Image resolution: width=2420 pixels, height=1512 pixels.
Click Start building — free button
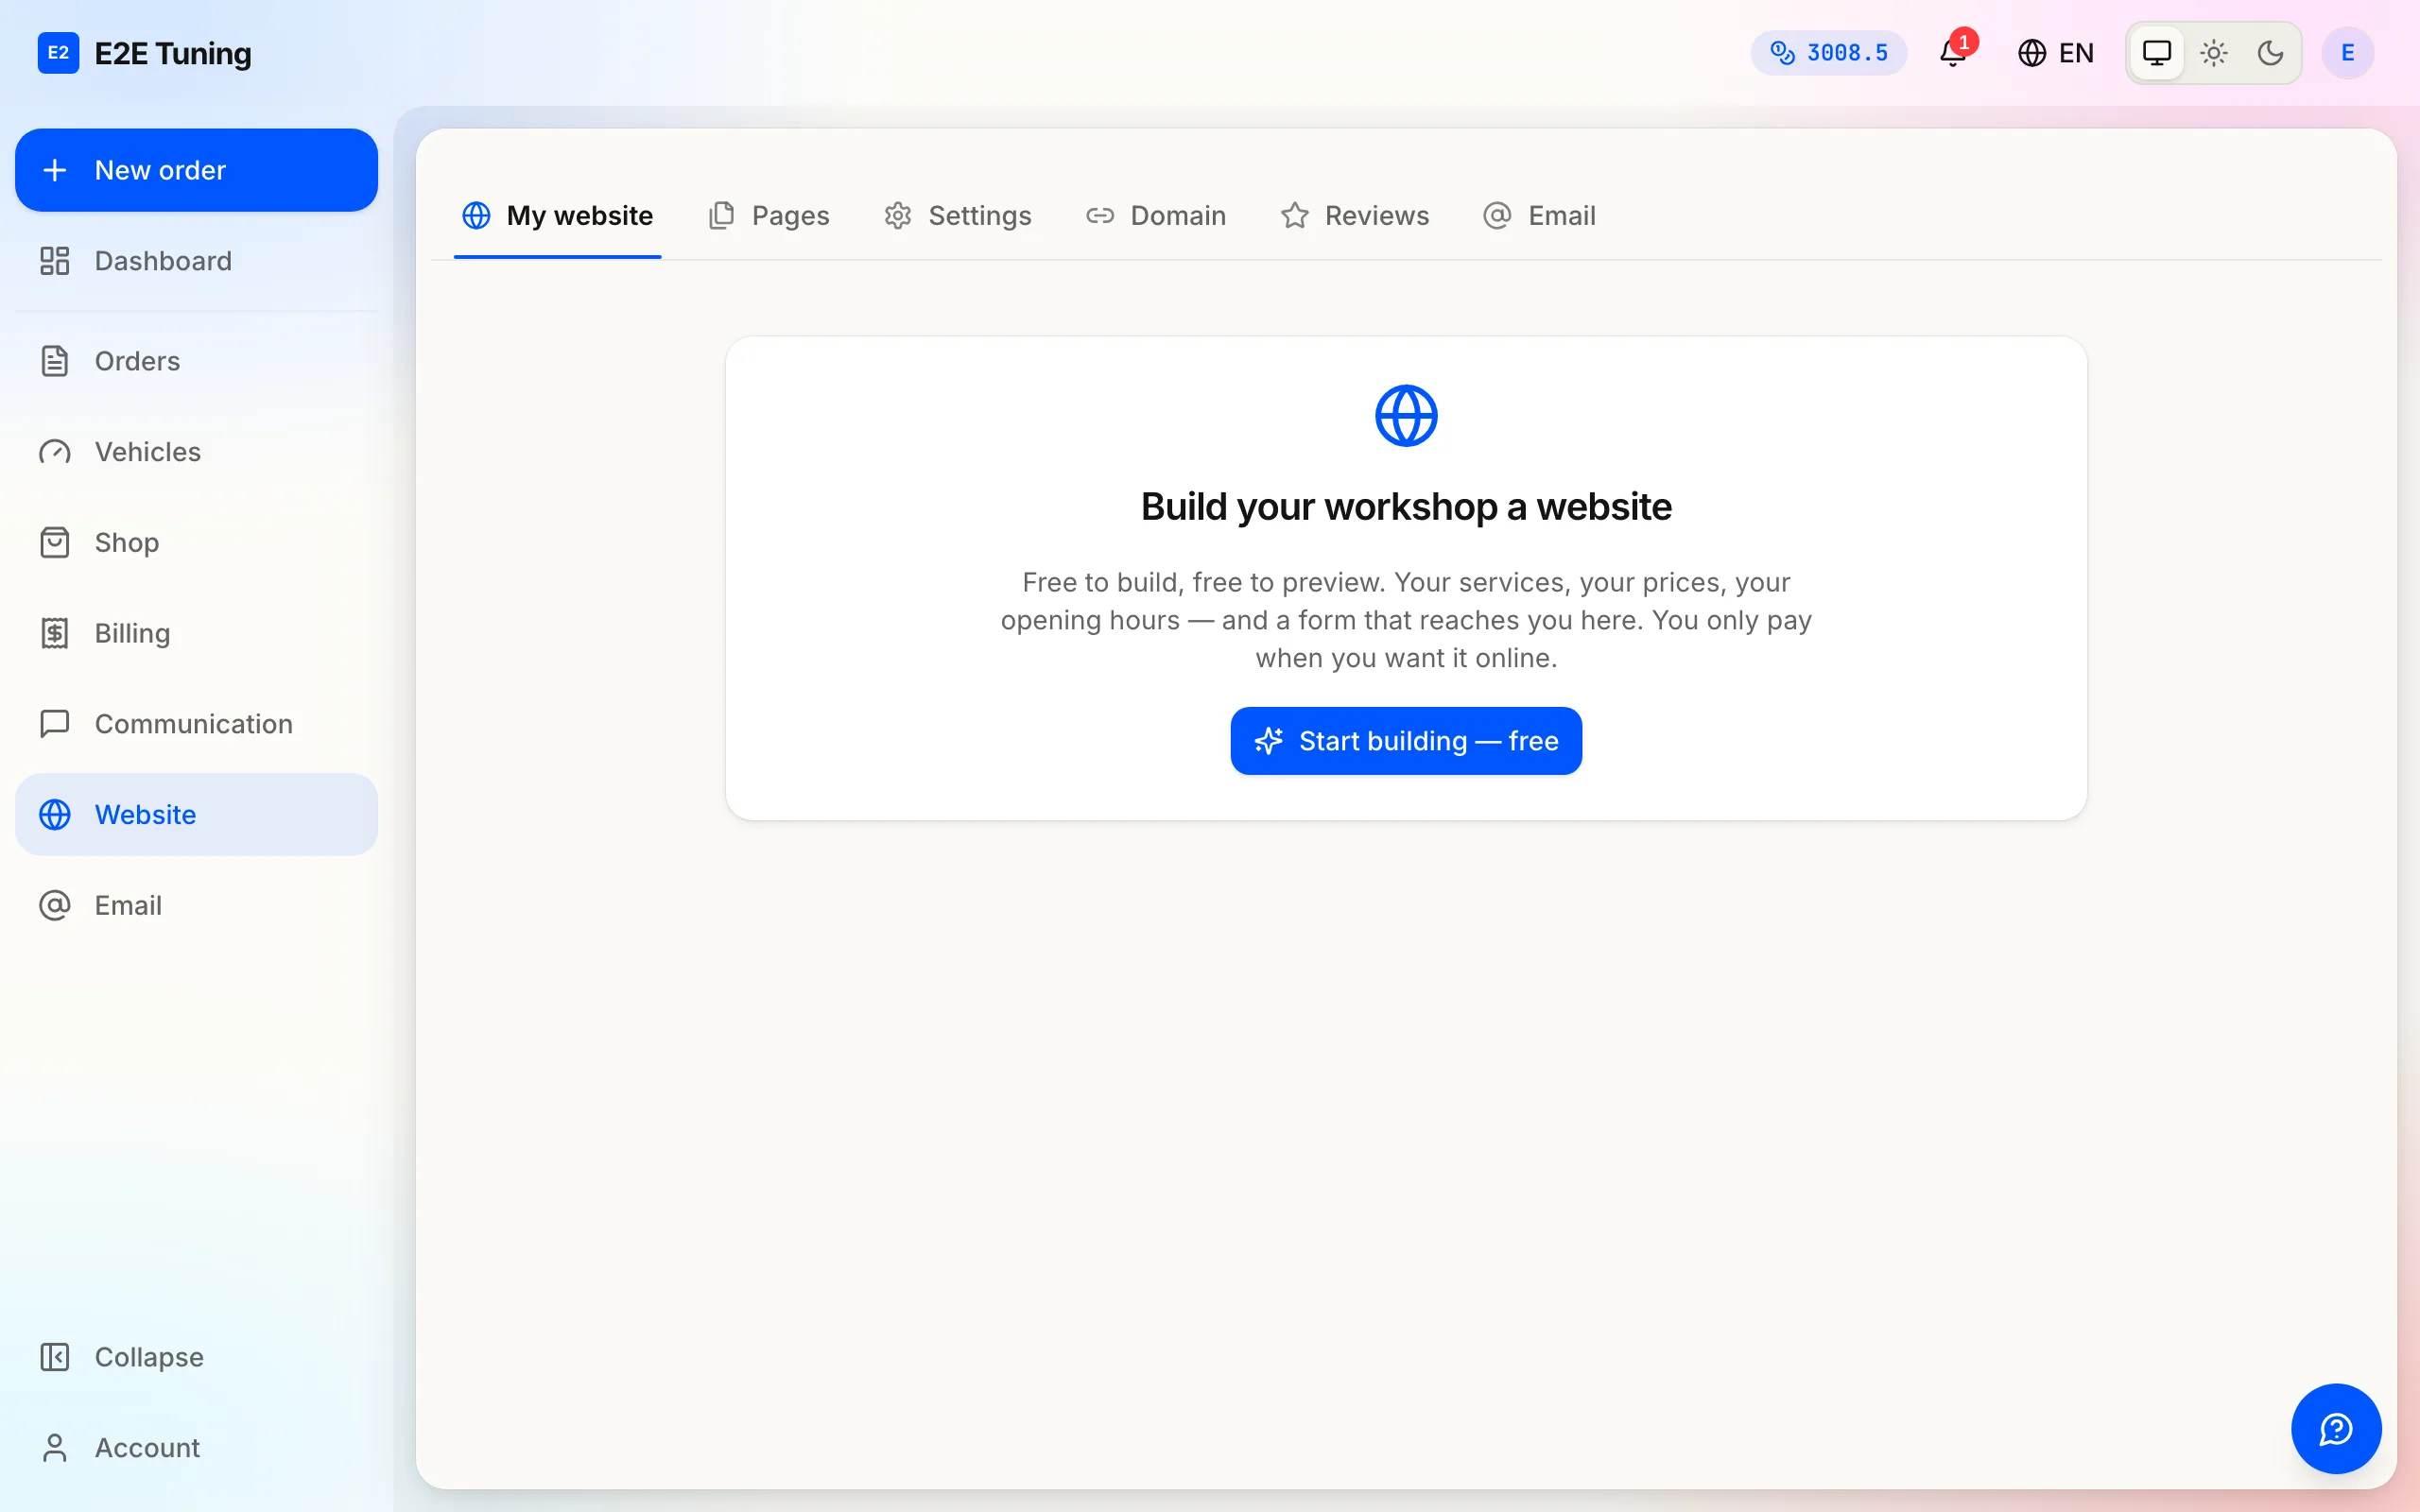point(1406,741)
